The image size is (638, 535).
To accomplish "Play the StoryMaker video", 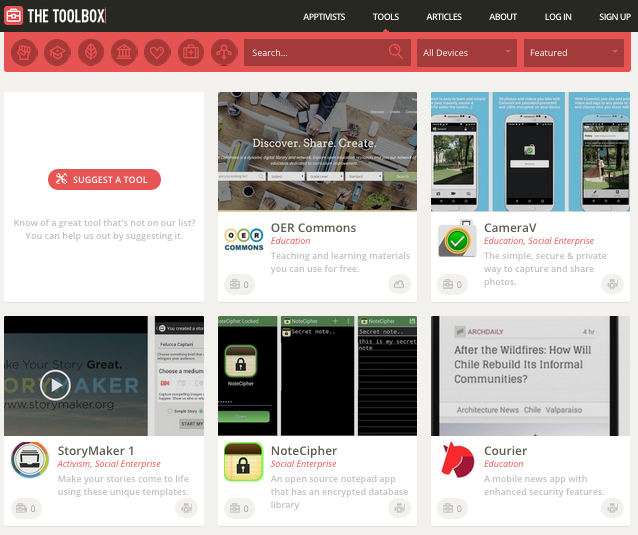I will 55,385.
